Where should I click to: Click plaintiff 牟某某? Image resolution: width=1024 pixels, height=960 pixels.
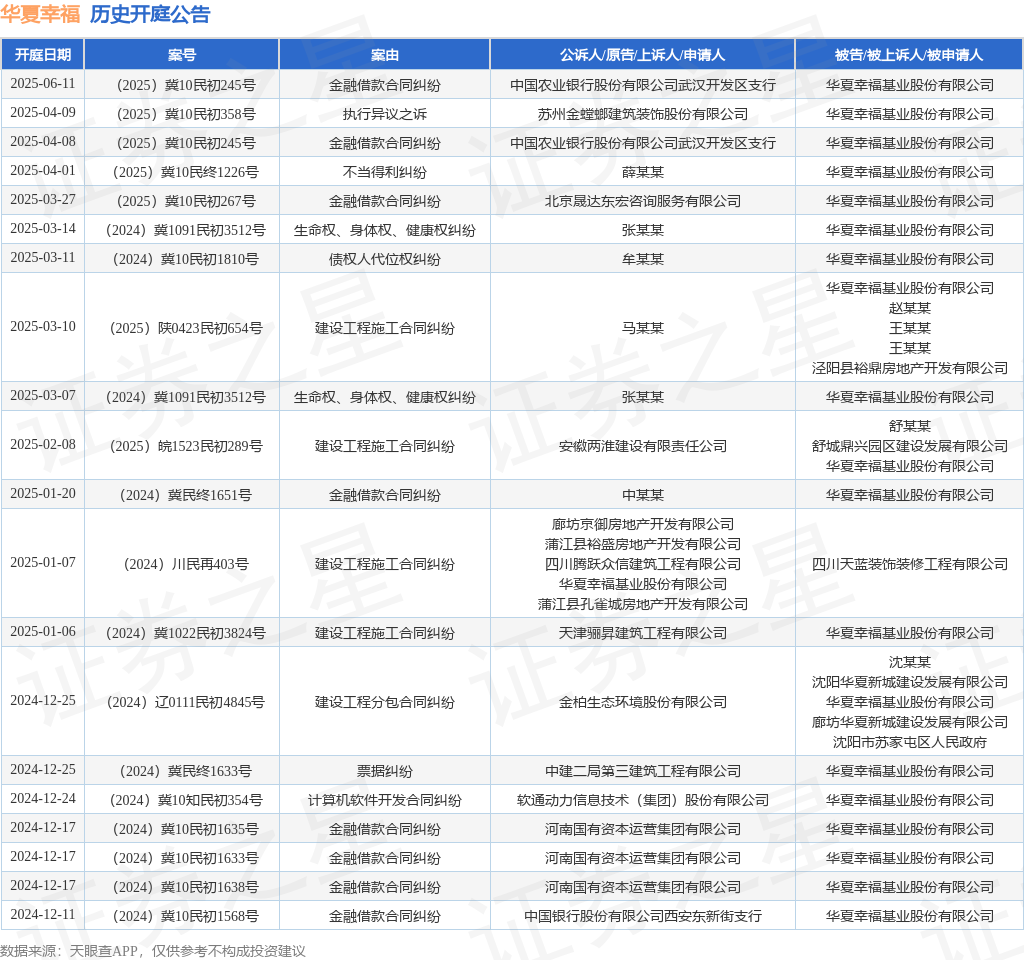643,259
